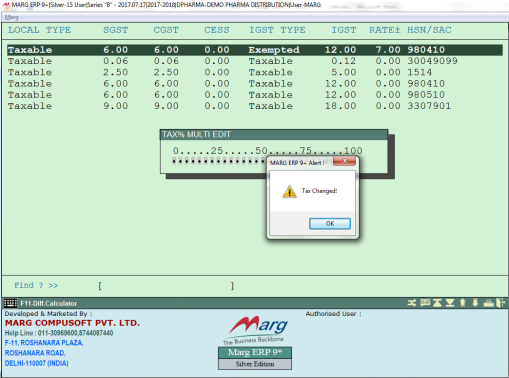509x378 pixels.
Task: Open the Marg menu
Action: tap(12, 17)
